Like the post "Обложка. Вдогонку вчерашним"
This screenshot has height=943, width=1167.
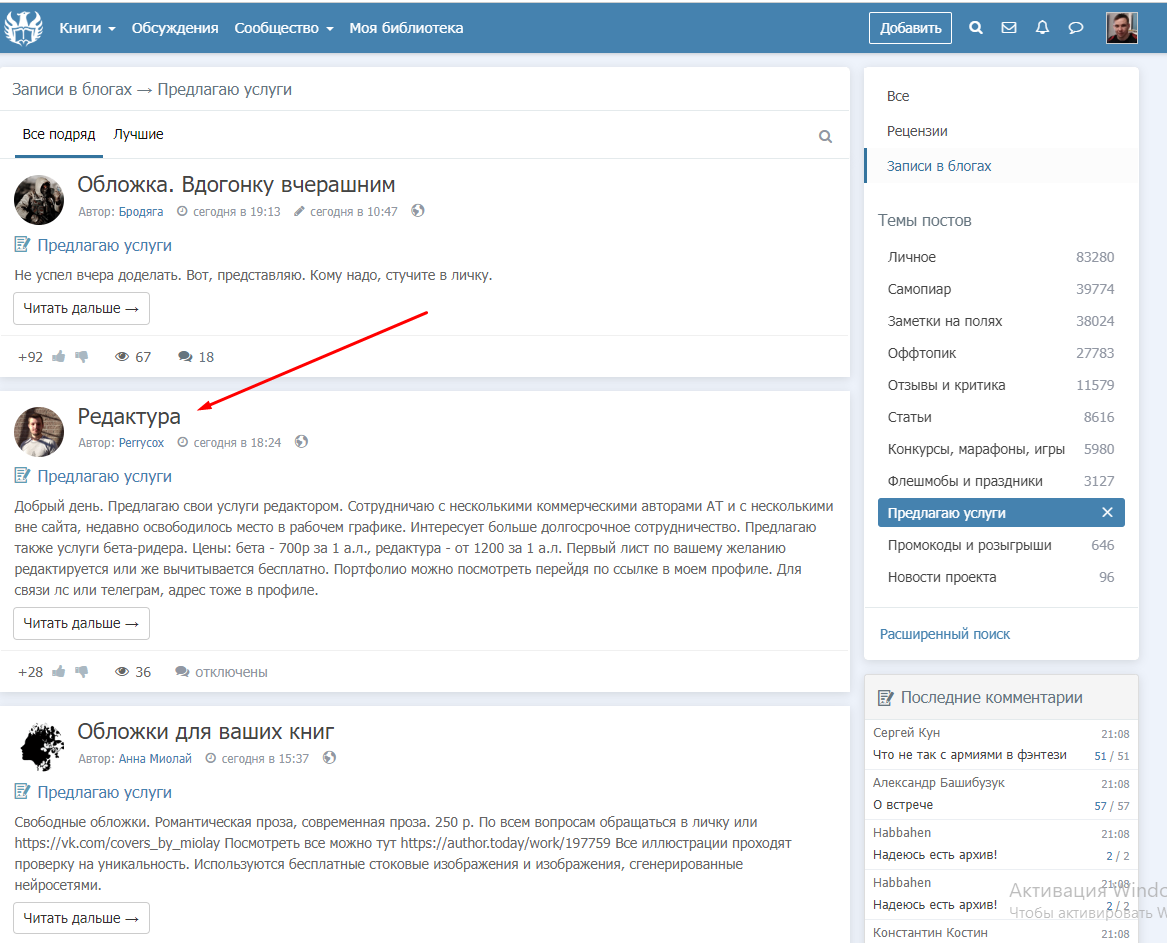[59, 357]
